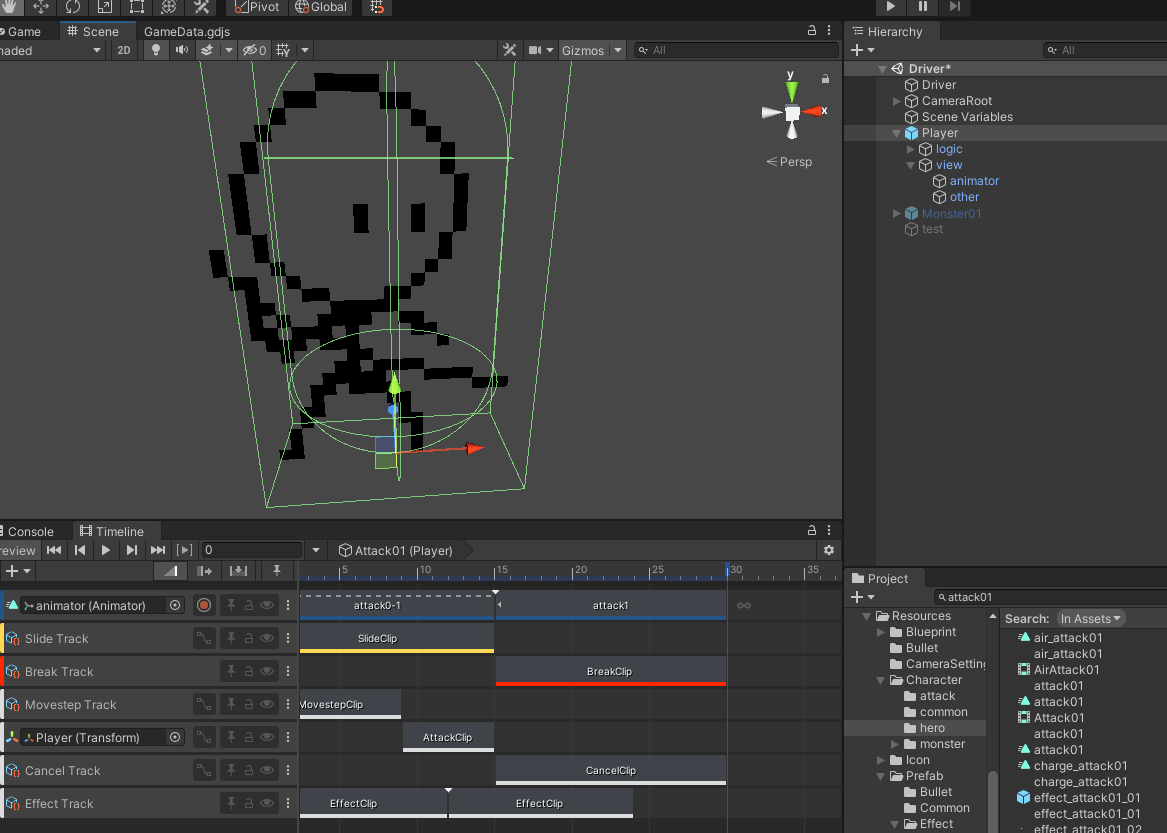Toggle Pivot handle position button
Screen dimensions: 1167x833
(x=257, y=7)
